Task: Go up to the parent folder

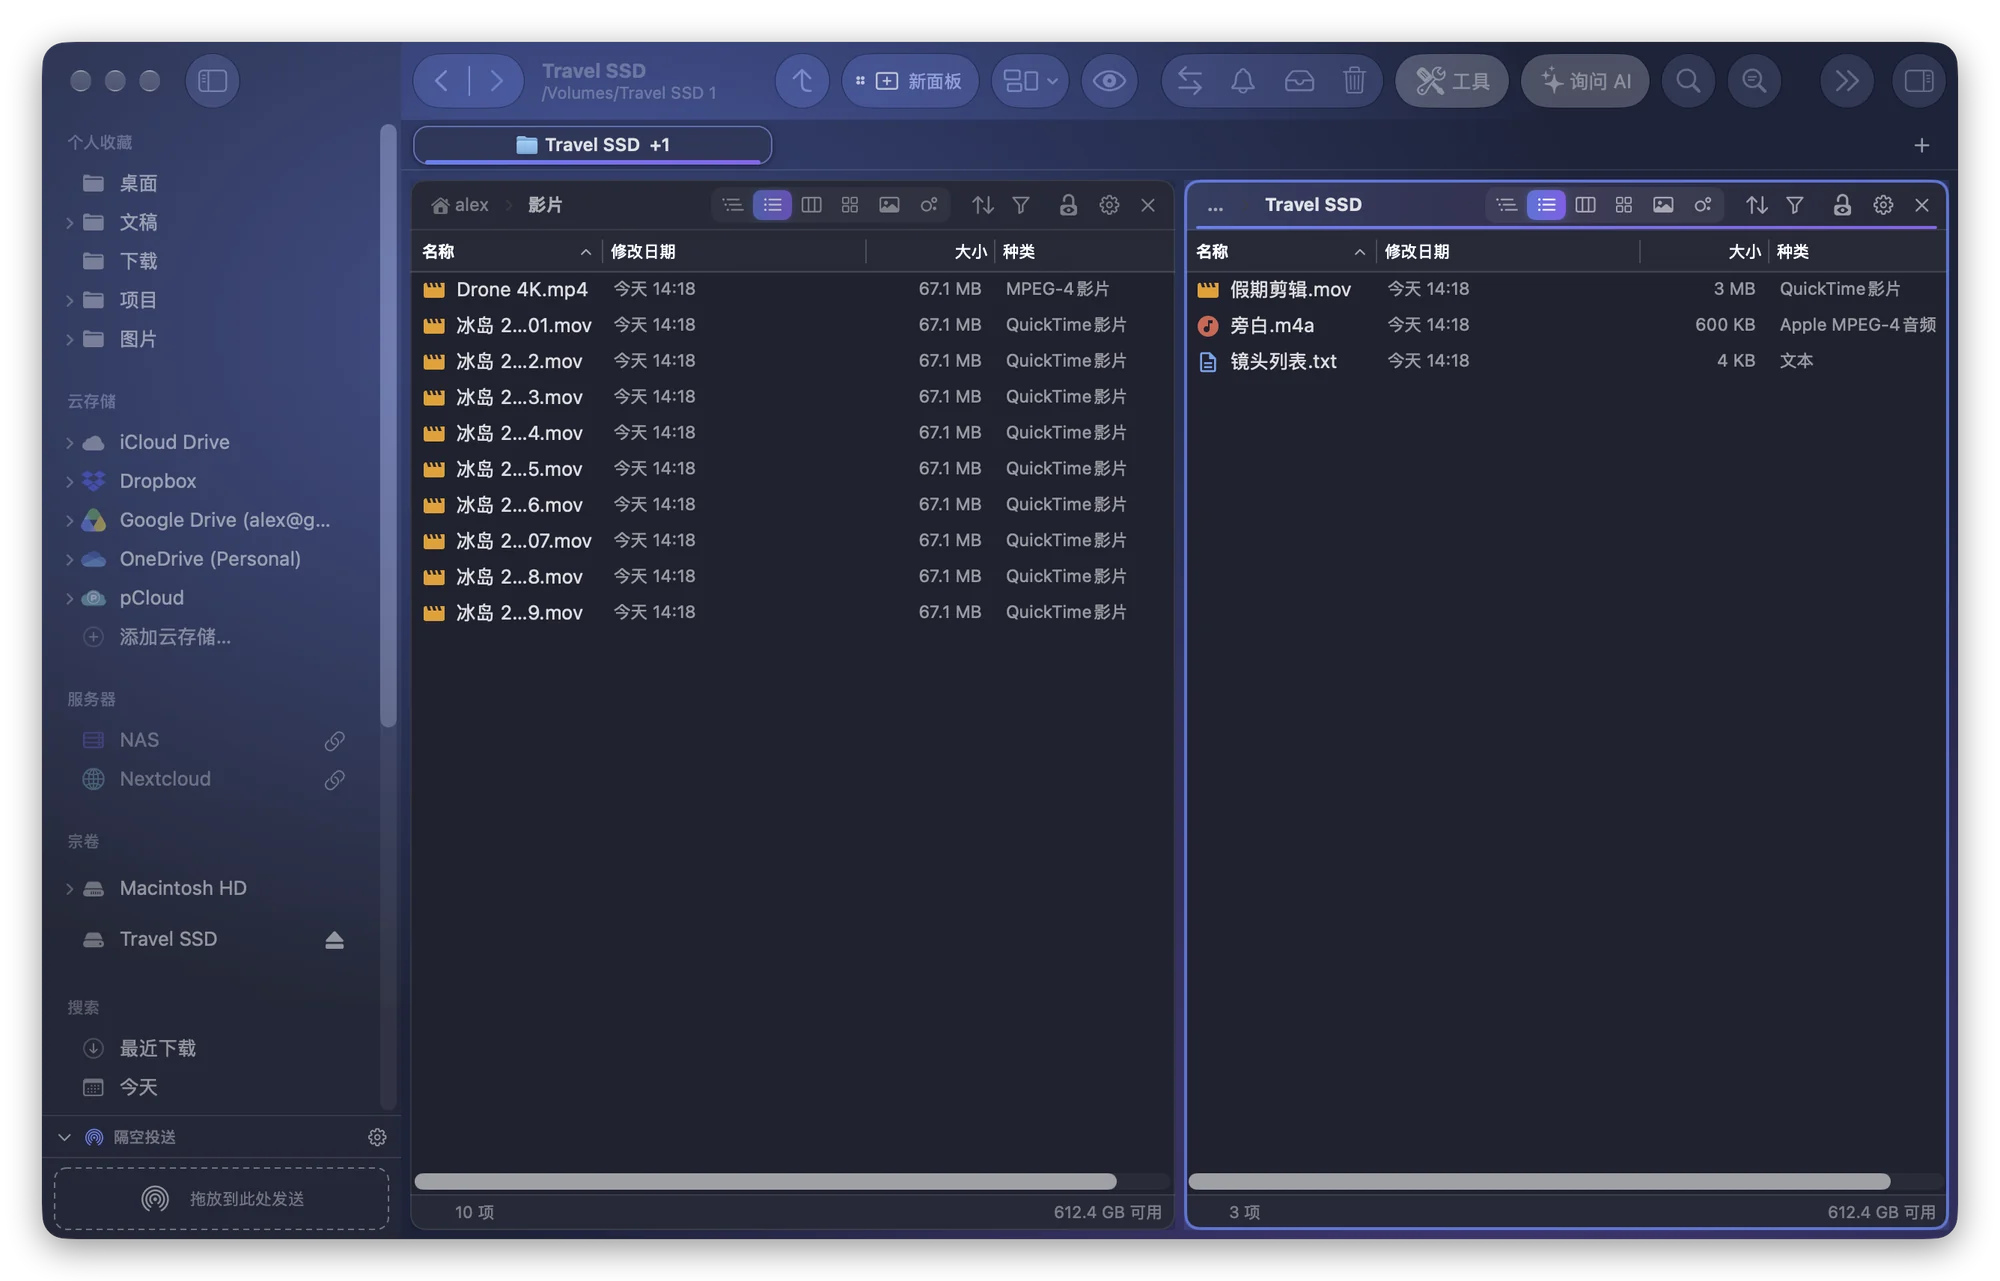Action: [x=802, y=81]
